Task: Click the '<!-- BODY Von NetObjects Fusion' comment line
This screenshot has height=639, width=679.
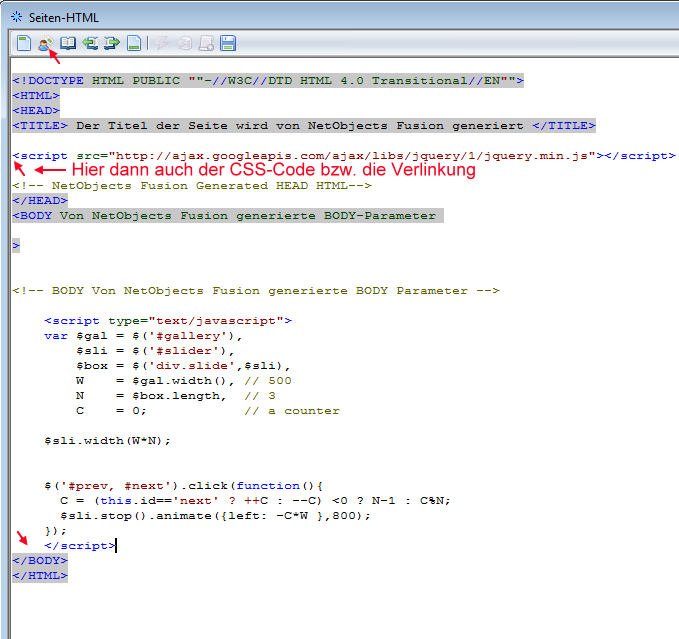Action: [256, 291]
